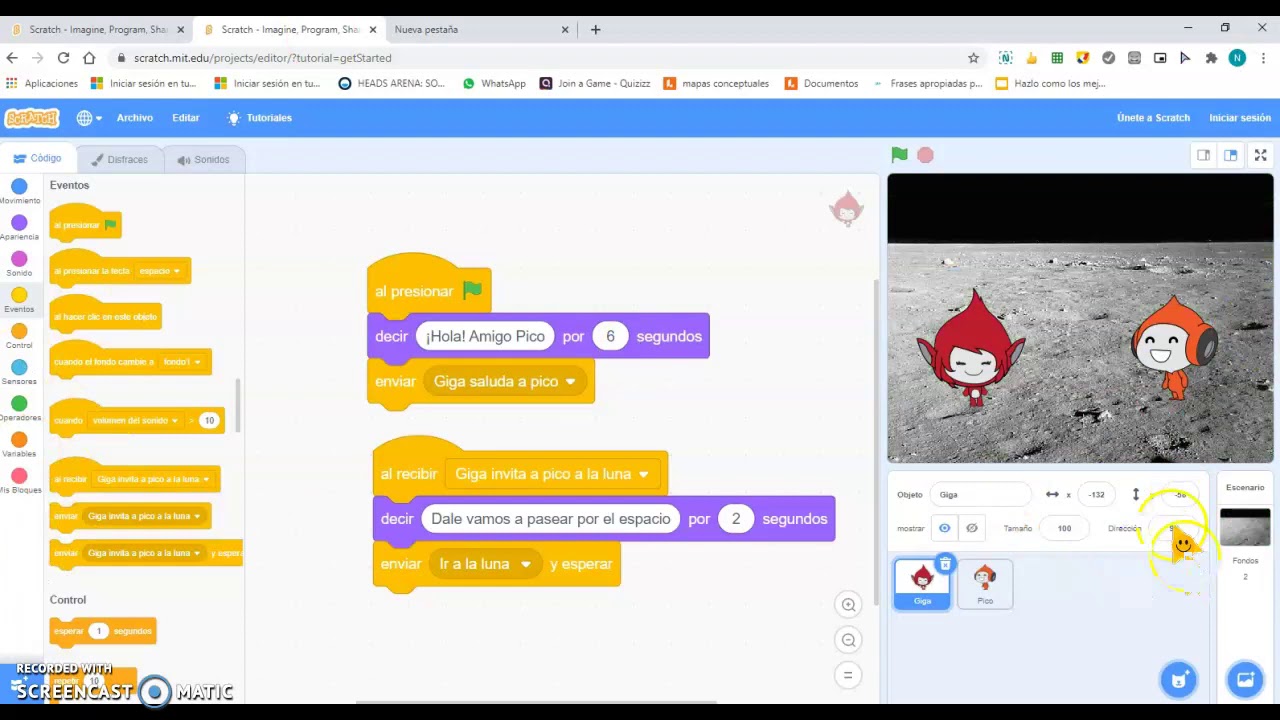Open the 'fondo1' backdrop dropdown in palette
1280x720 pixels.
click(x=183, y=362)
